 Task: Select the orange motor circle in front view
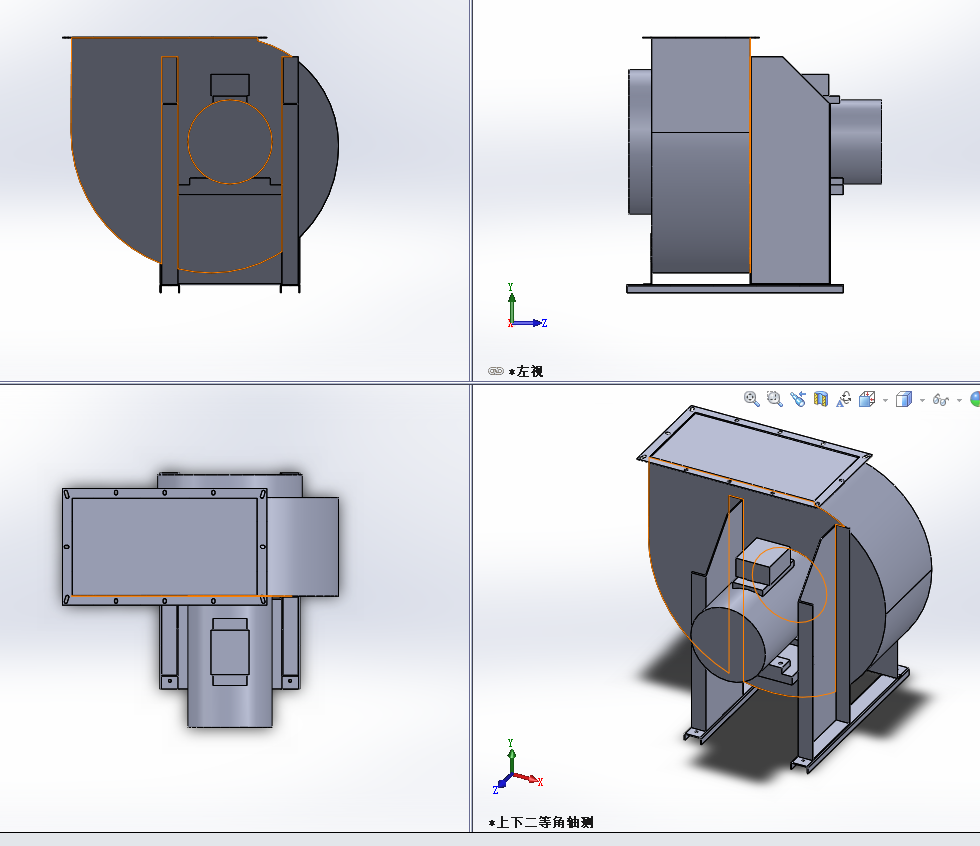[x=230, y=142]
